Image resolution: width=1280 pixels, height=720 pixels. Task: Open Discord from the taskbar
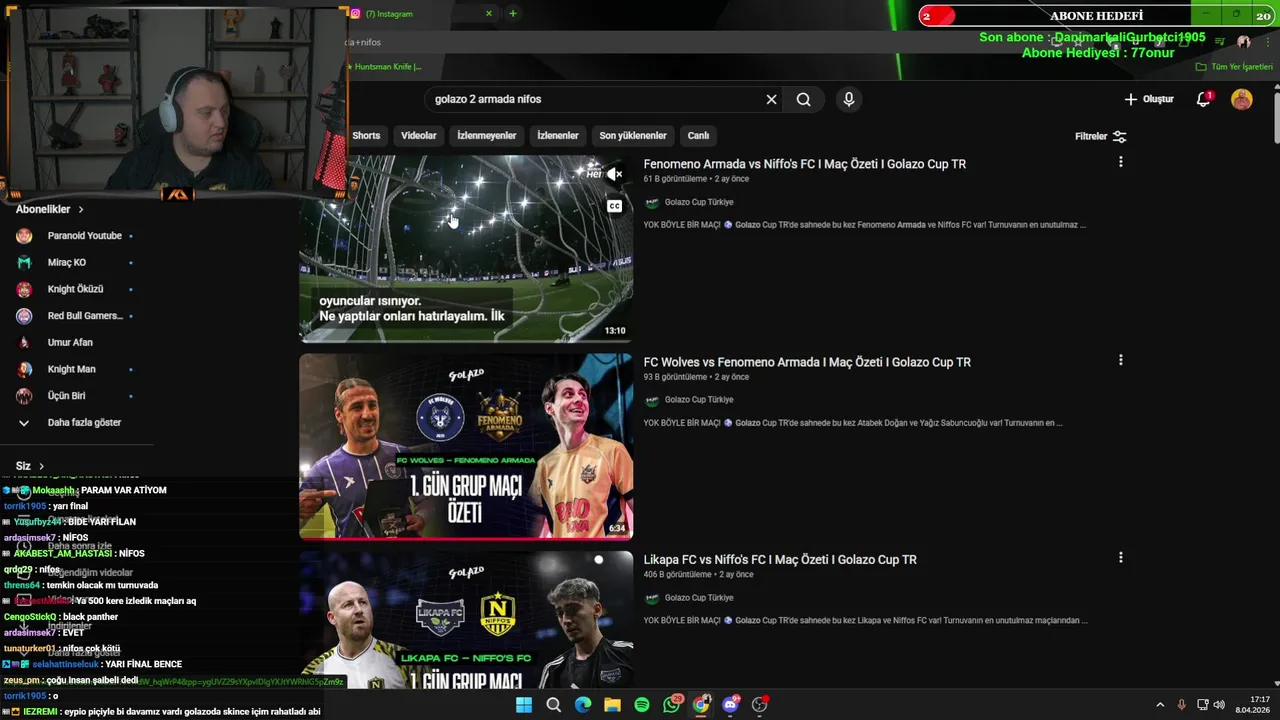730,705
